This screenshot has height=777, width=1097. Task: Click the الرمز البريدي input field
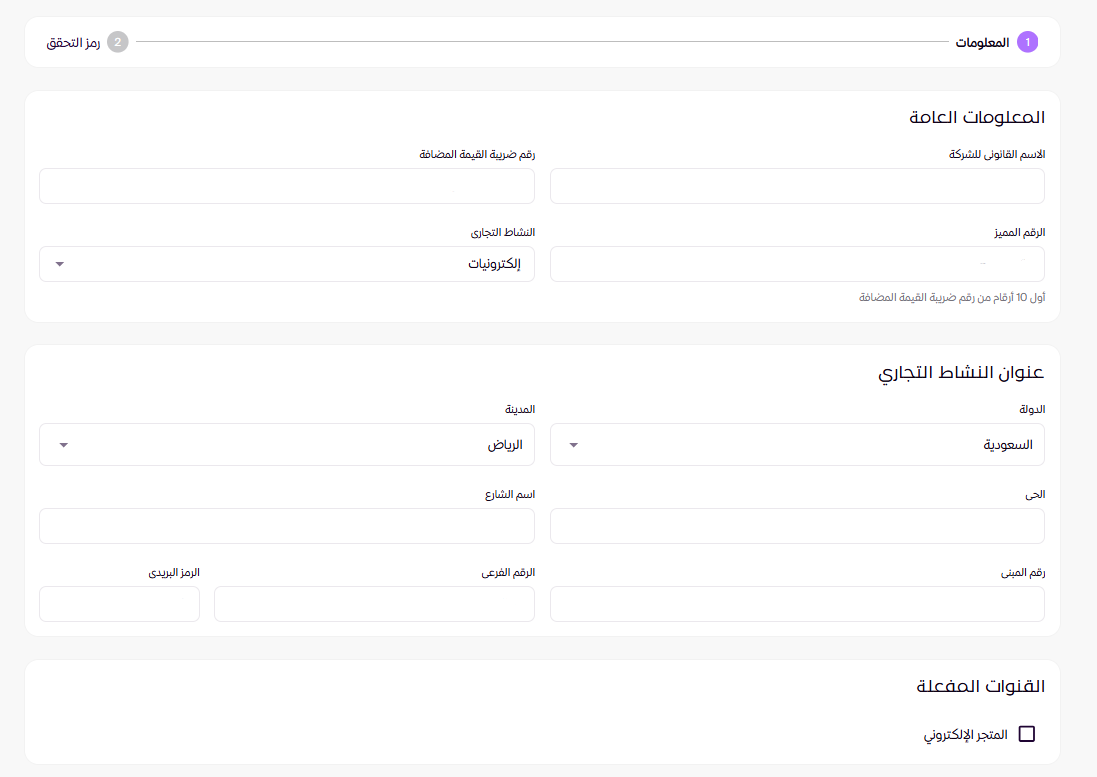(119, 604)
